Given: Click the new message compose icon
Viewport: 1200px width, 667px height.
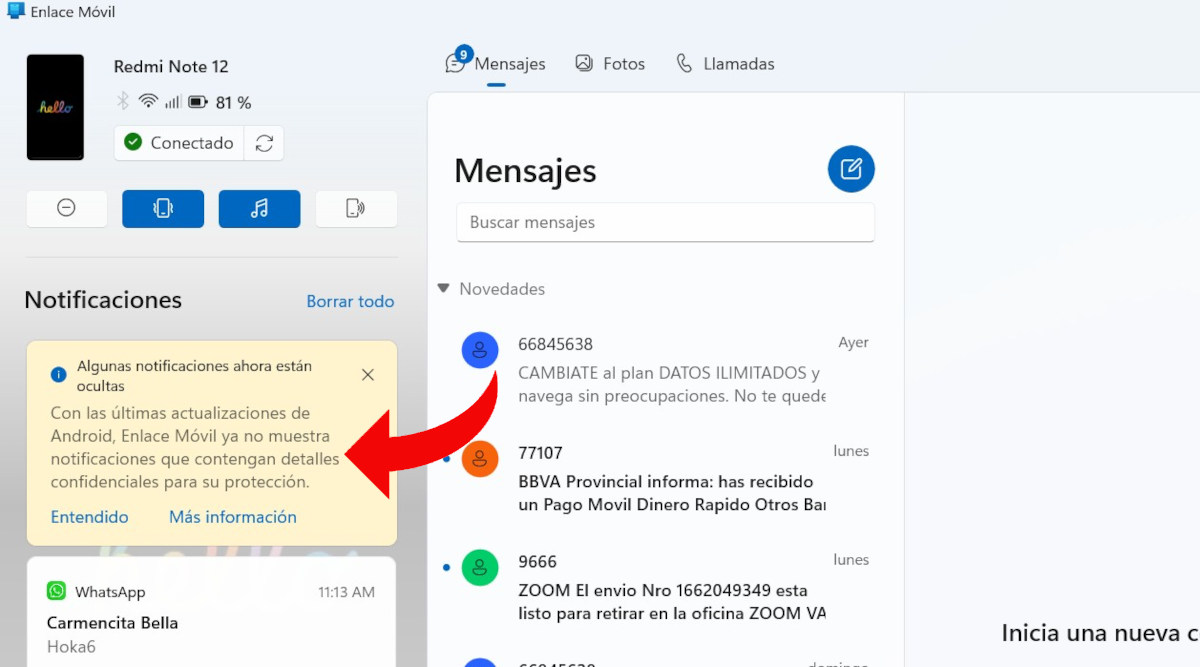Looking at the screenshot, I should (x=851, y=169).
